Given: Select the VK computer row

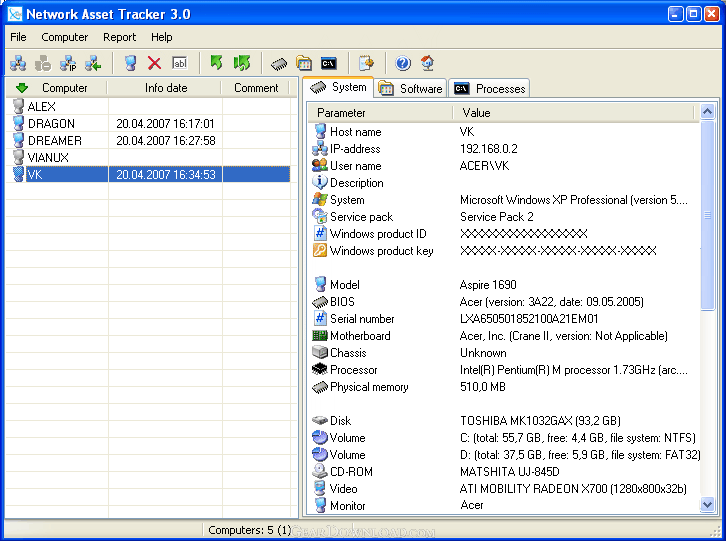Looking at the screenshot, I should [x=148, y=174].
